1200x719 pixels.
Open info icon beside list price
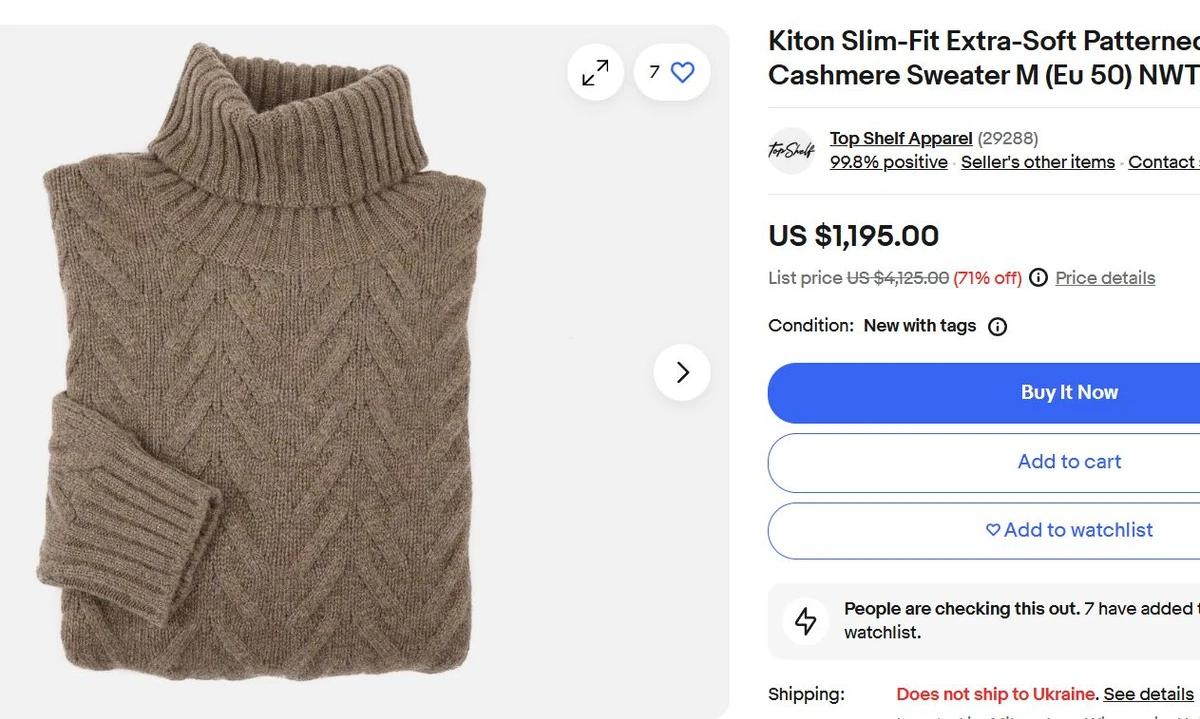click(1038, 278)
